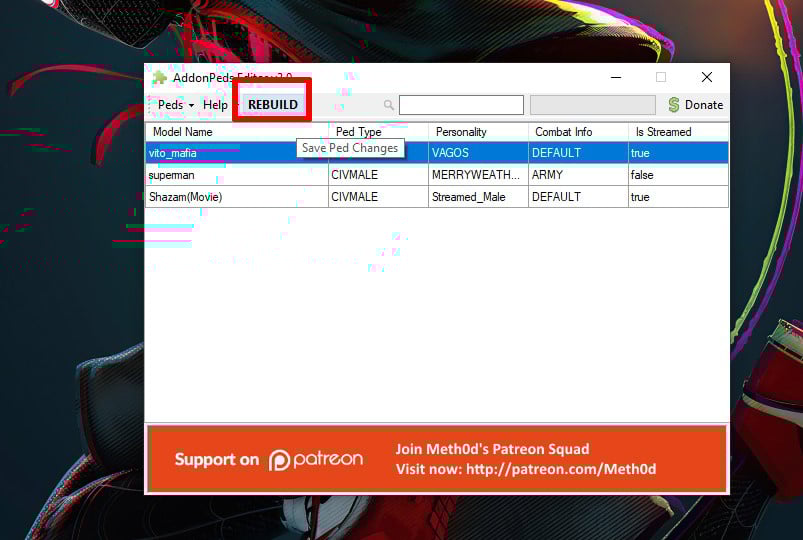The image size is (803, 540).
Task: Open the Peds dropdown menu
Action: pyautogui.click(x=176, y=105)
